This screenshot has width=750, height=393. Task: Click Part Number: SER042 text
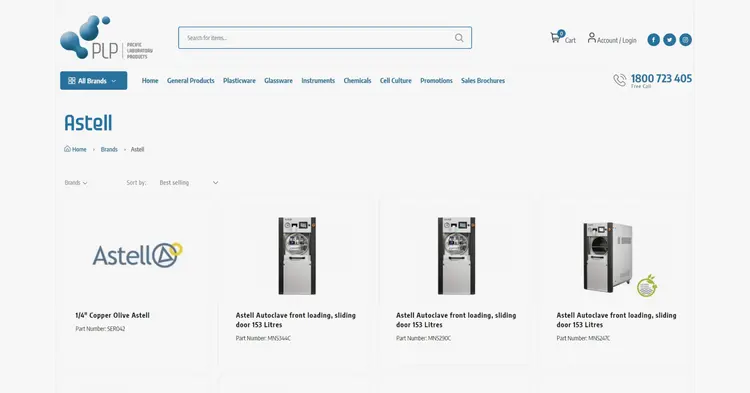click(x=100, y=328)
